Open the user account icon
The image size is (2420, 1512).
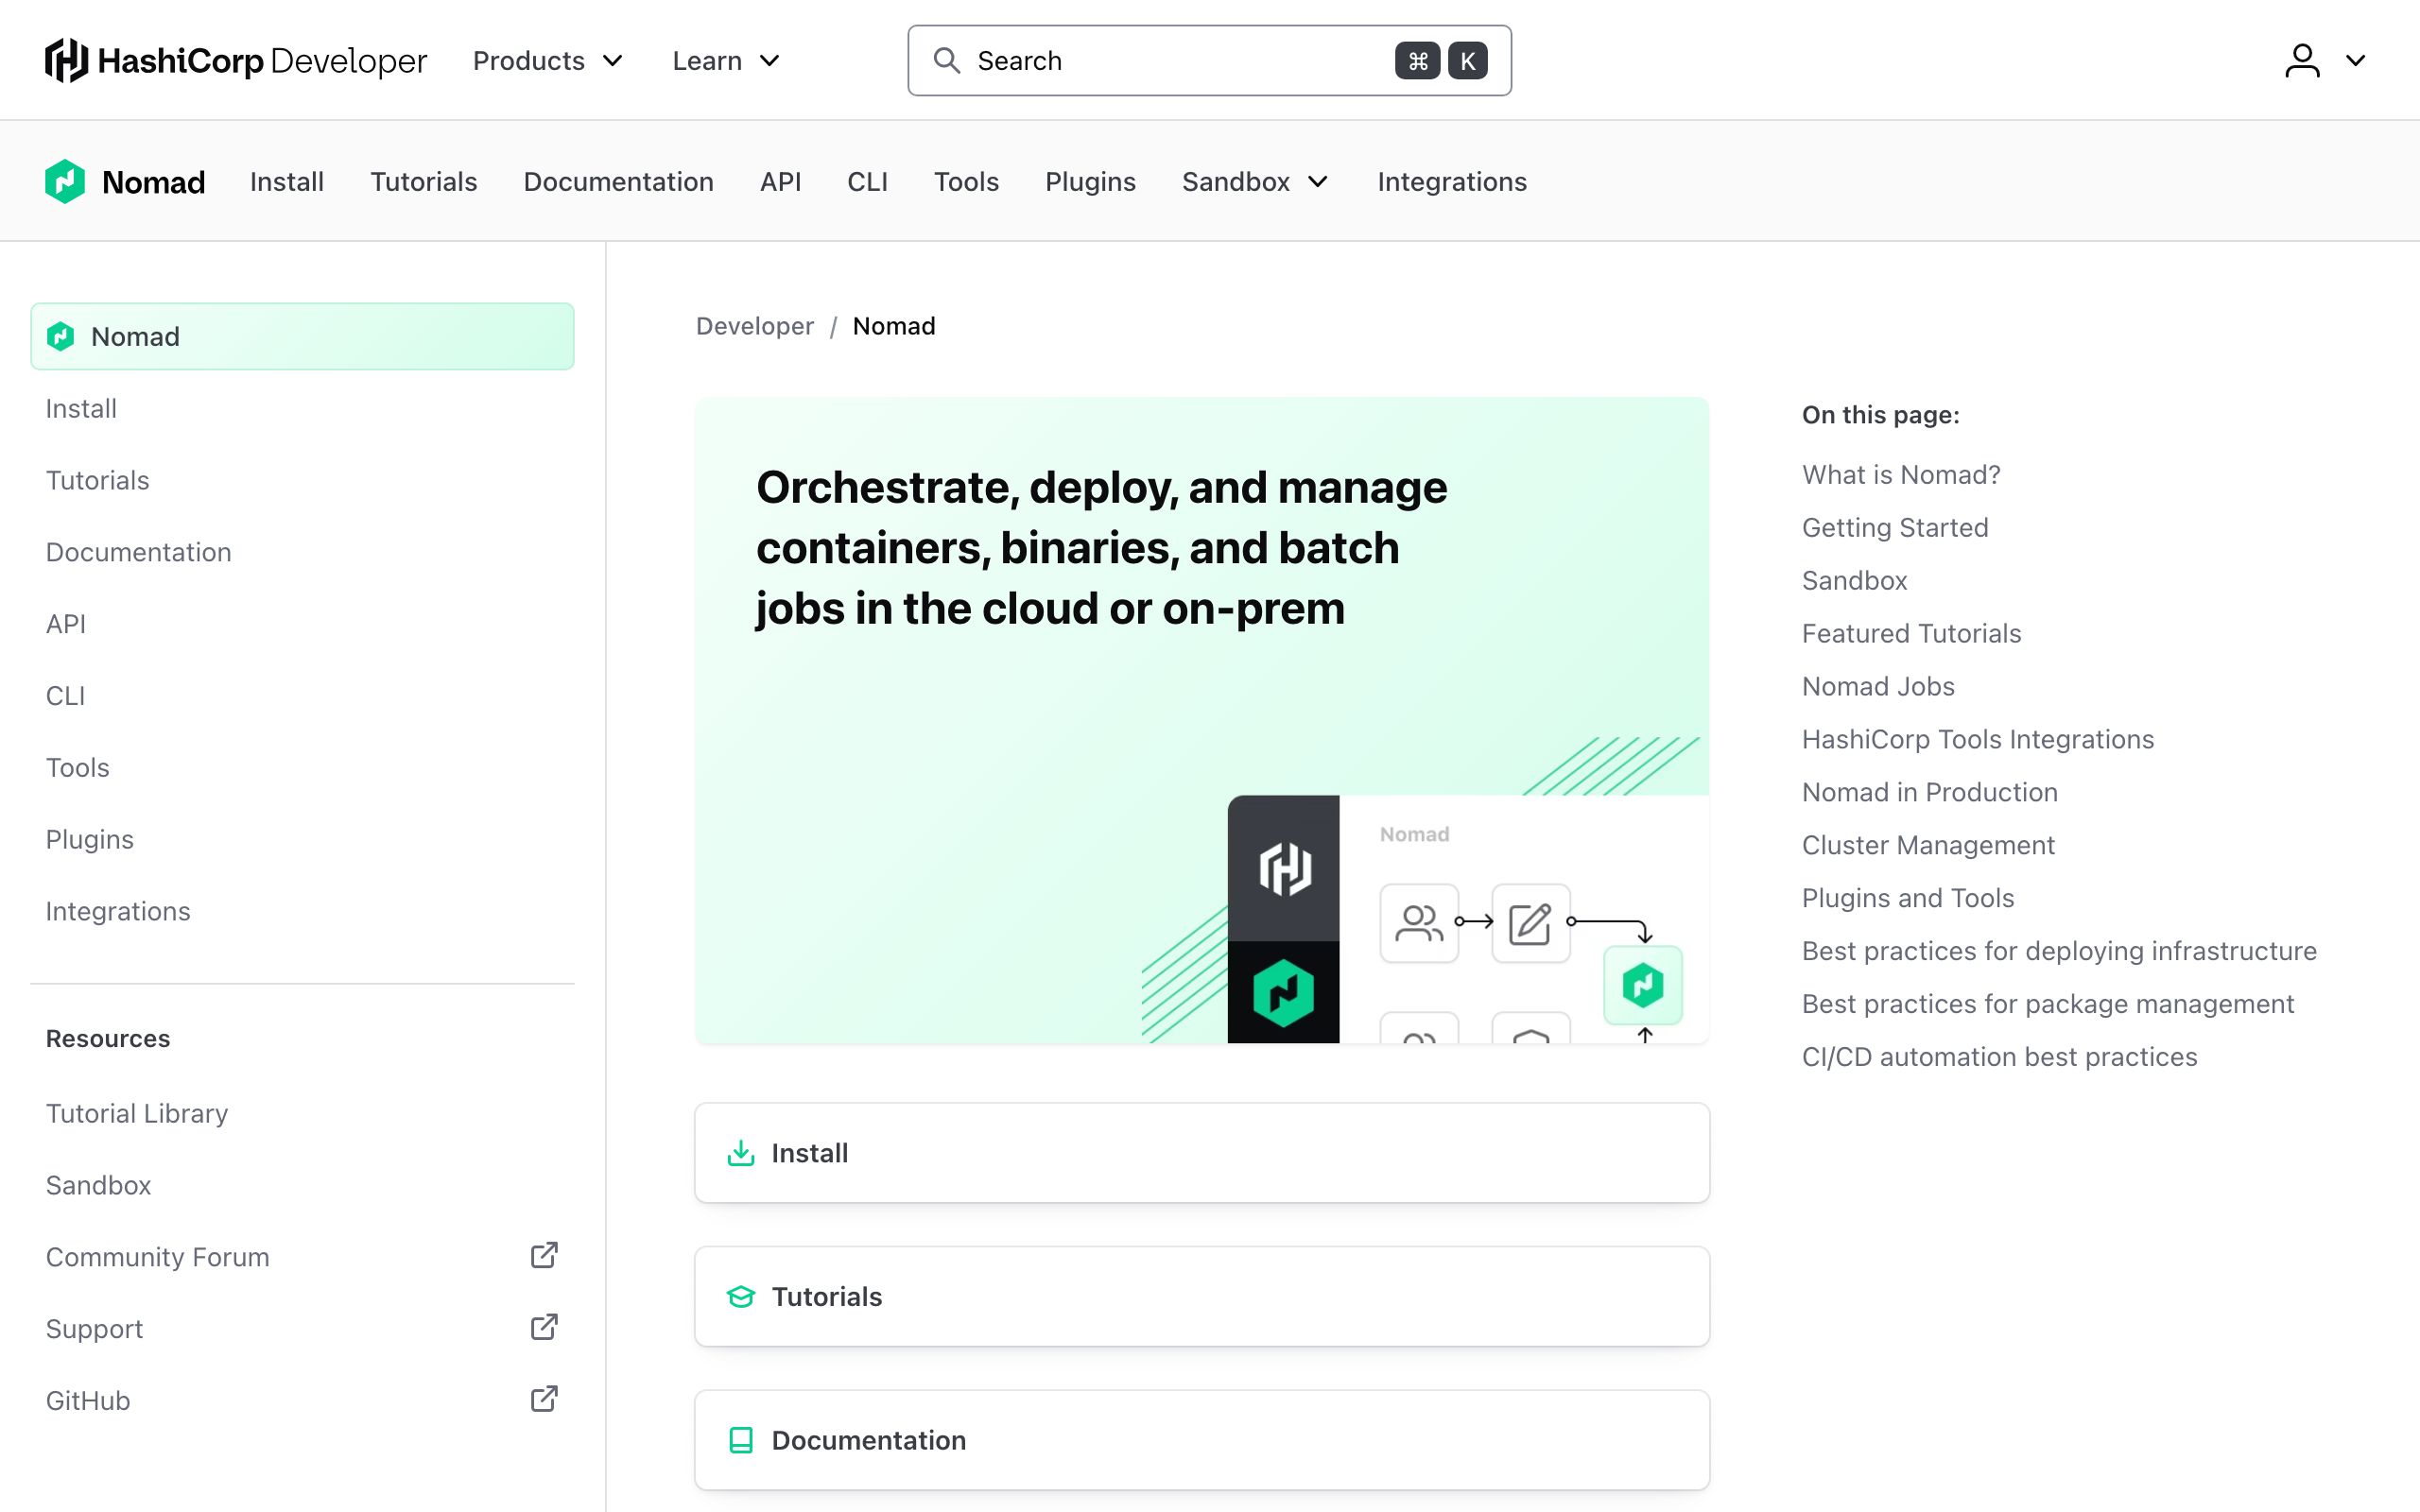(x=2302, y=60)
